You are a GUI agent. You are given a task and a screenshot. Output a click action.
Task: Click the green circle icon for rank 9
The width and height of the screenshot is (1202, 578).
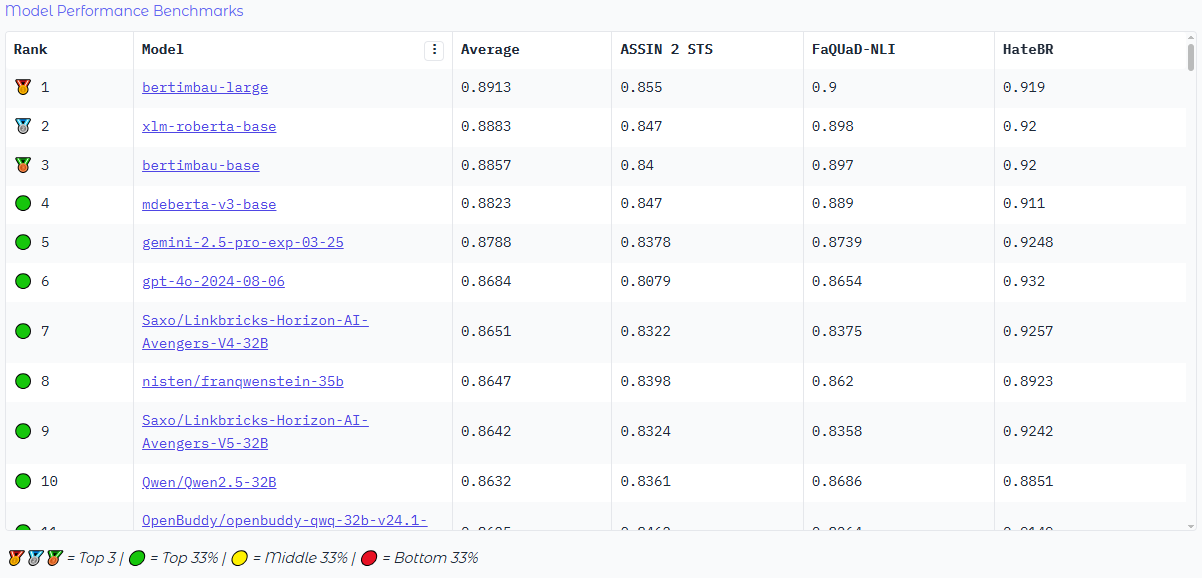(23, 431)
